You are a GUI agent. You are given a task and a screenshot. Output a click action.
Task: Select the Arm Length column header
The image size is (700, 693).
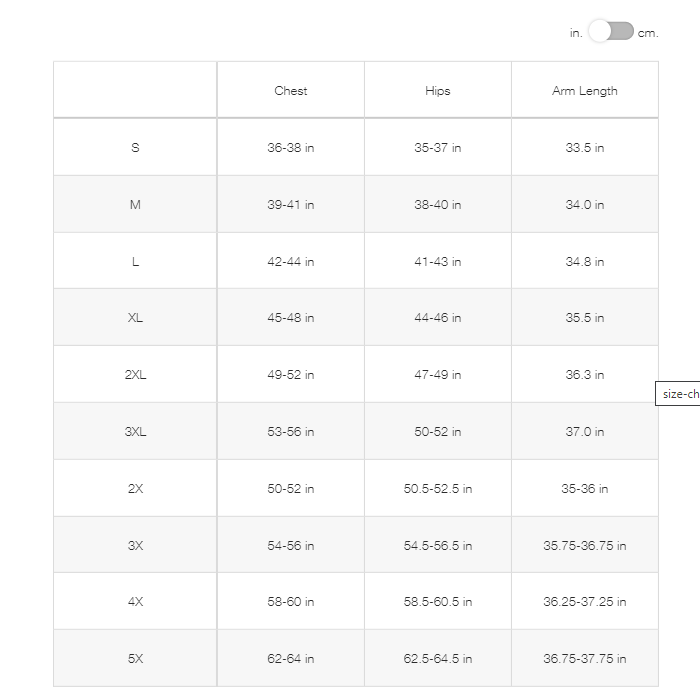pyautogui.click(x=585, y=91)
